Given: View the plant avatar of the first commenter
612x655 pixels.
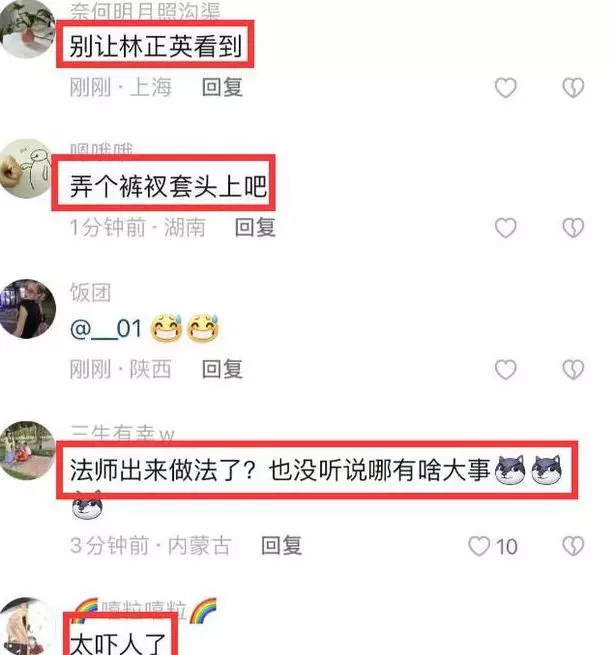Looking at the screenshot, I should (x=28, y=28).
